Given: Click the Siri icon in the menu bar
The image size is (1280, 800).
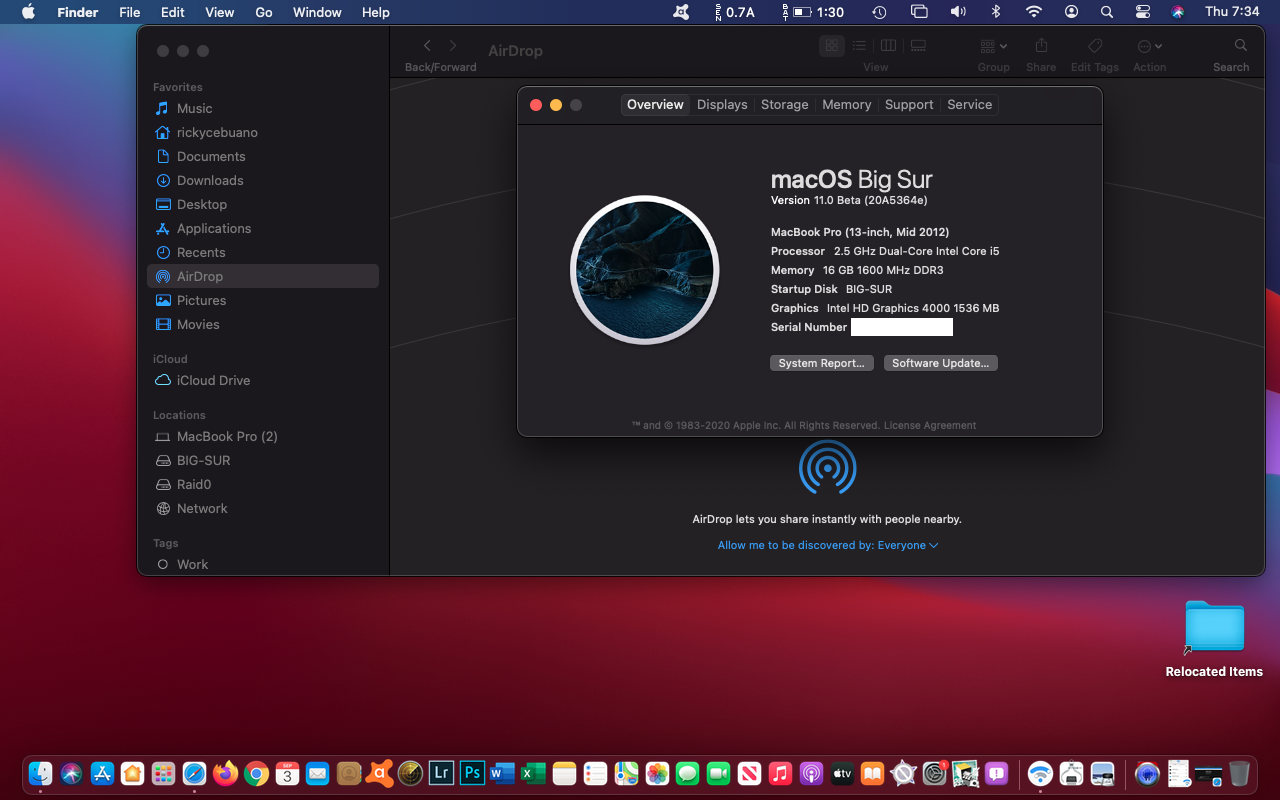Looking at the screenshot, I should 1178,12.
